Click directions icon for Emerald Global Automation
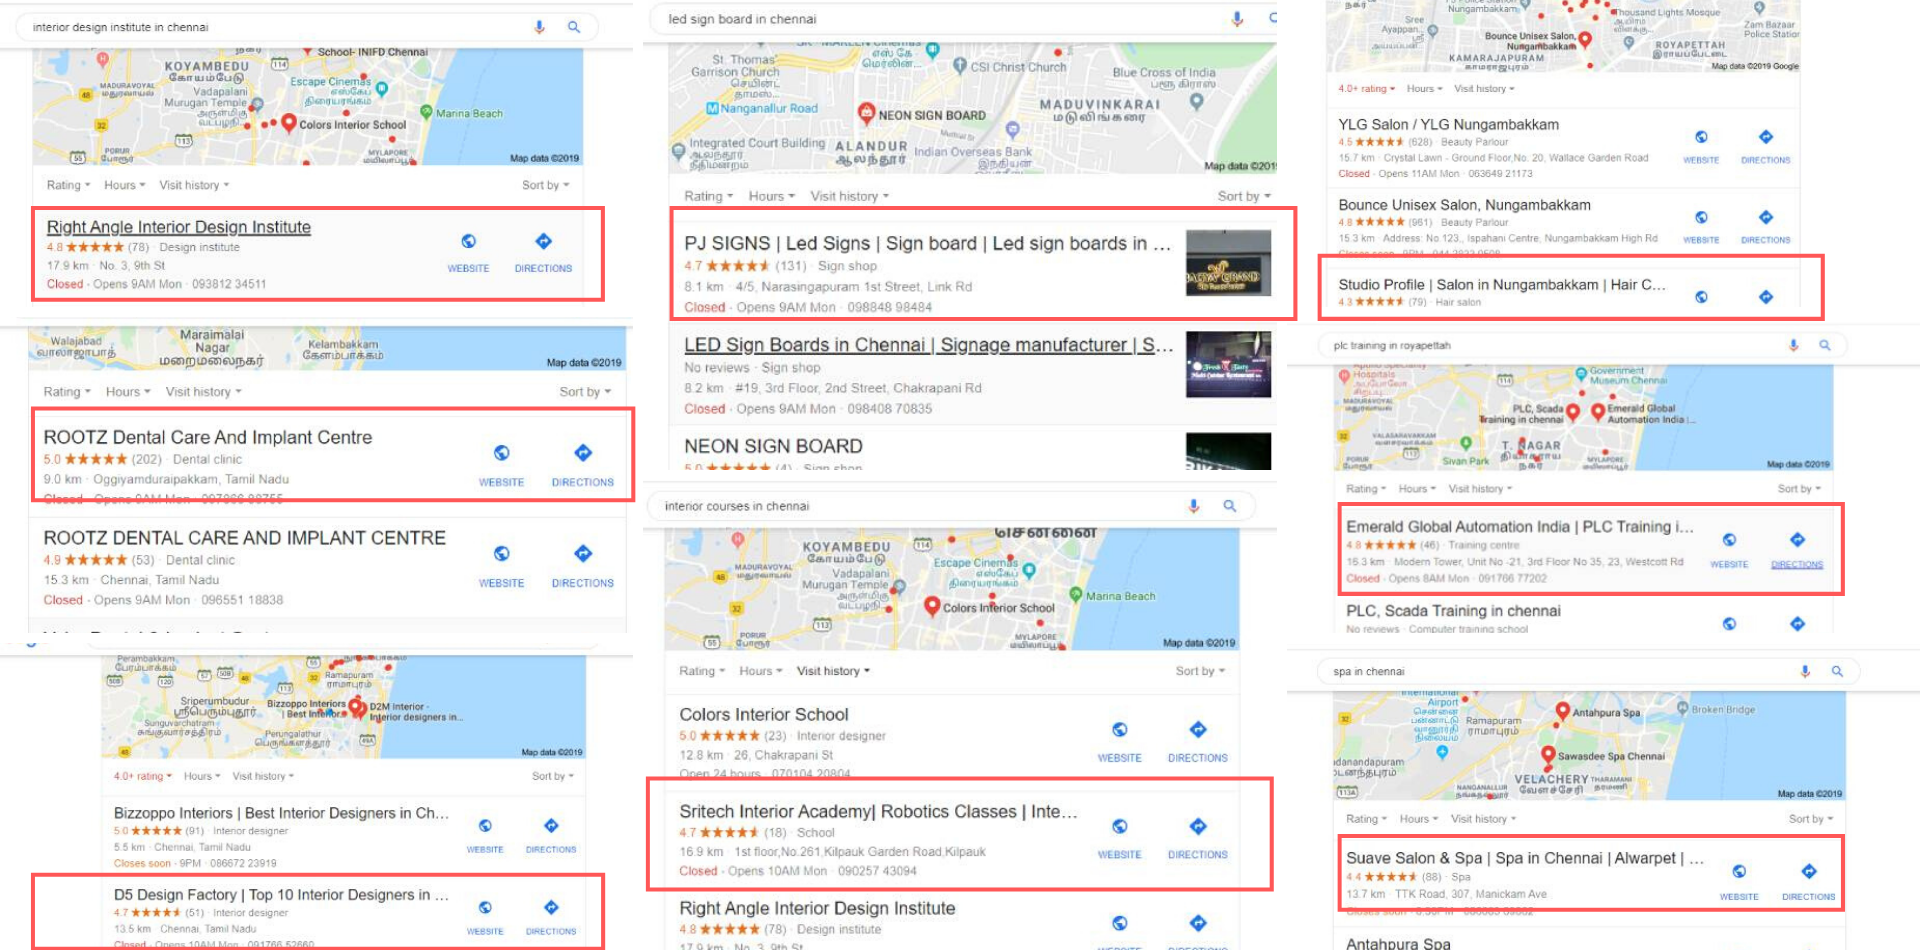The height and width of the screenshot is (950, 1920). point(1797,541)
